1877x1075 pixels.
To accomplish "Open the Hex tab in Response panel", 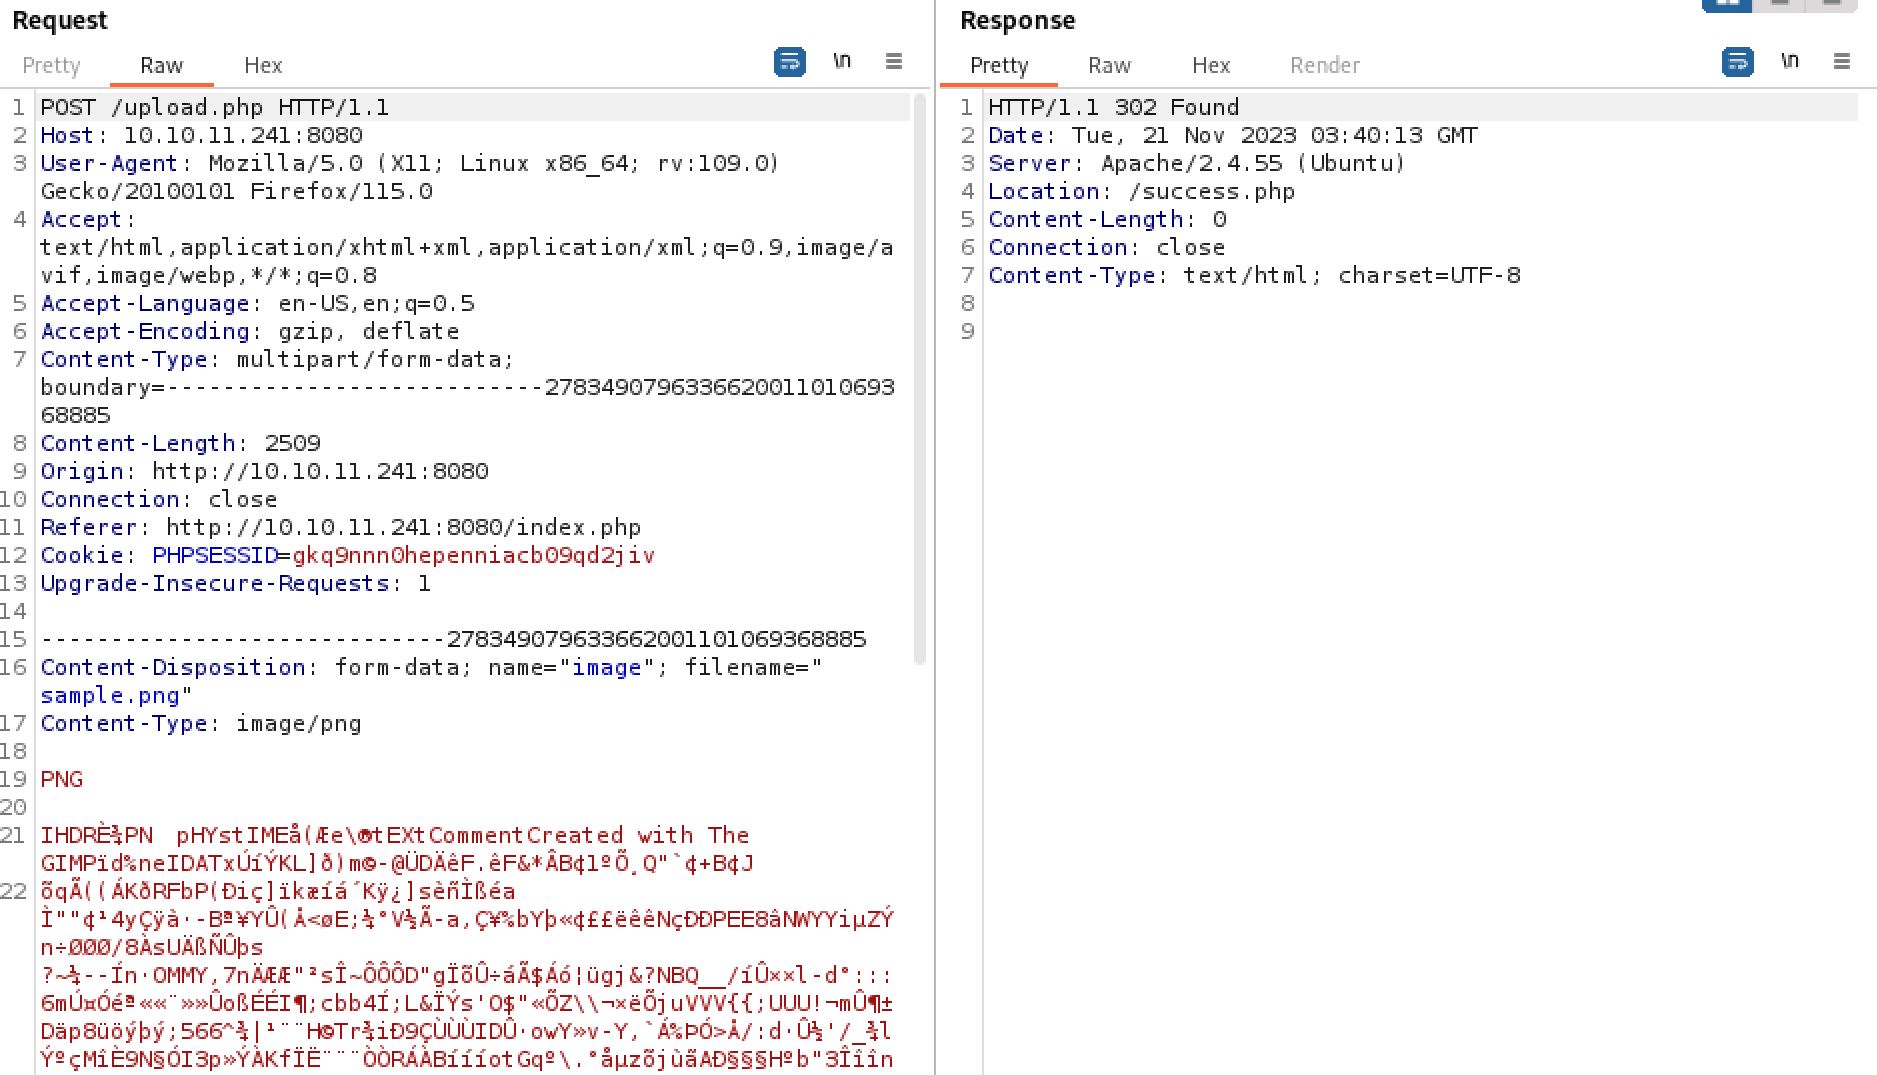I will [x=1211, y=66].
